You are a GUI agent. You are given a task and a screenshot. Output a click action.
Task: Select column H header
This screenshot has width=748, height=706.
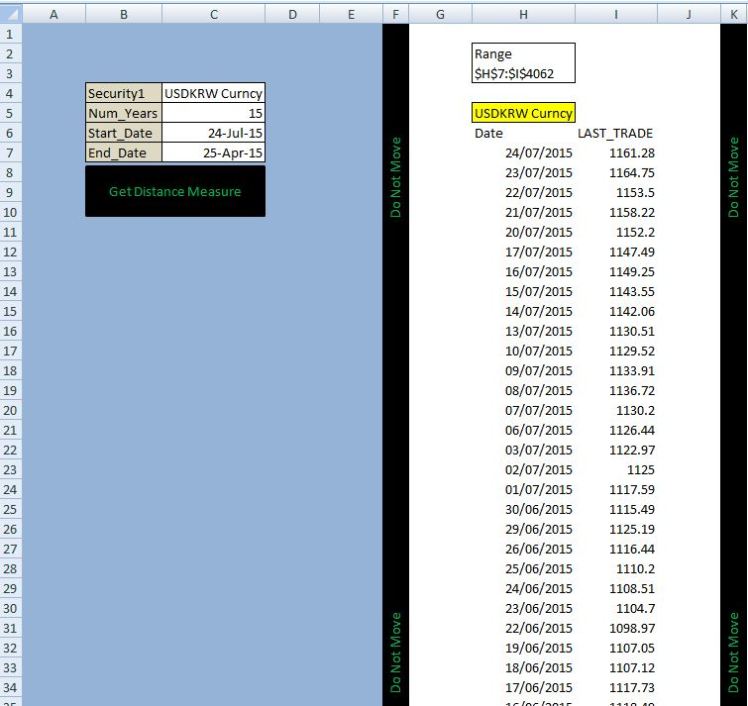523,15
